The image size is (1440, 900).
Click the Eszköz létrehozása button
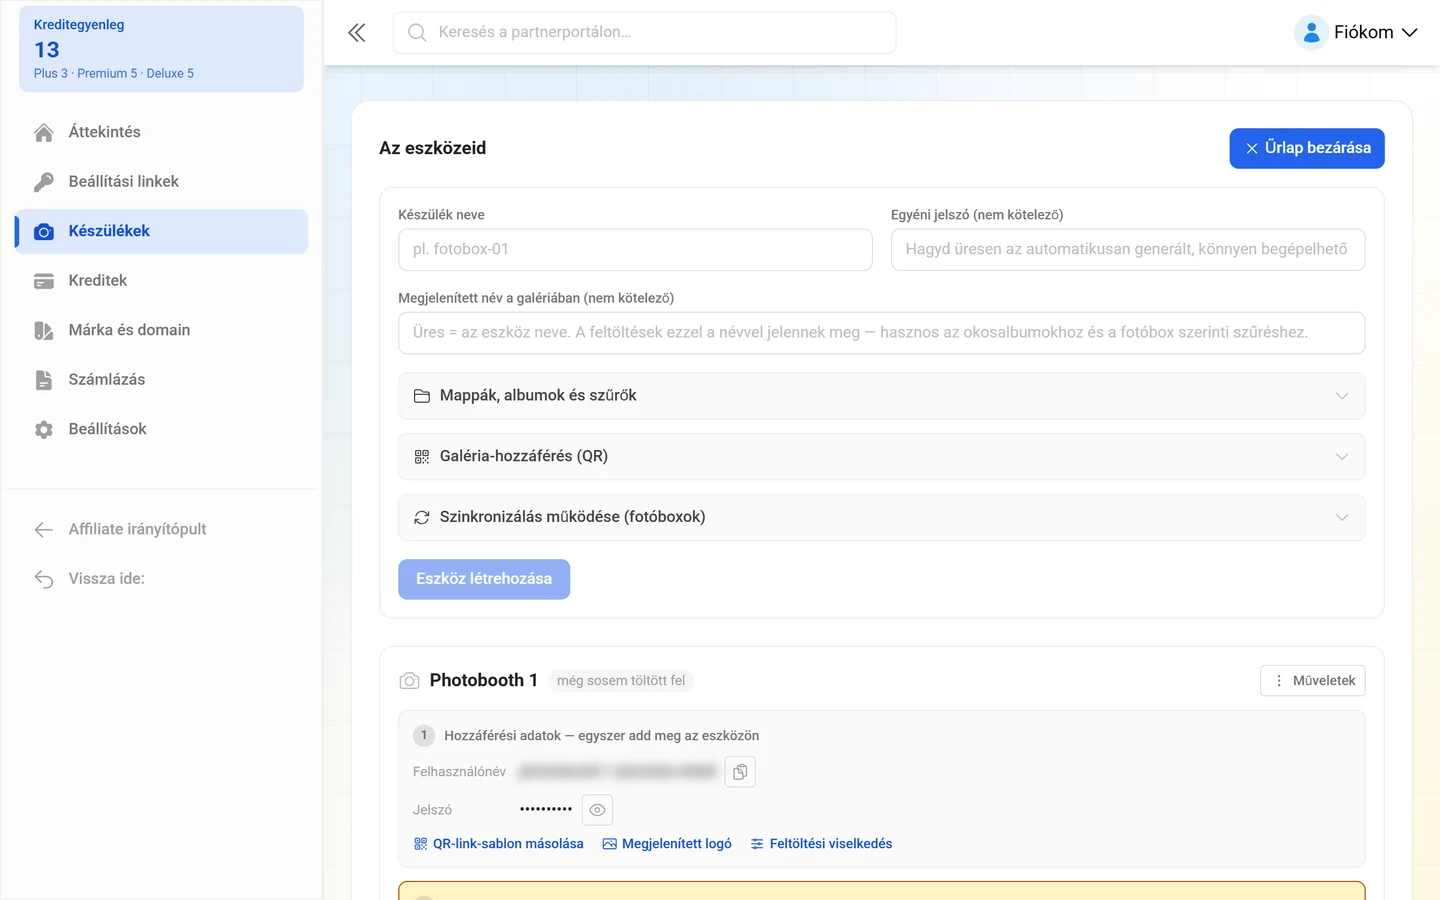484,579
